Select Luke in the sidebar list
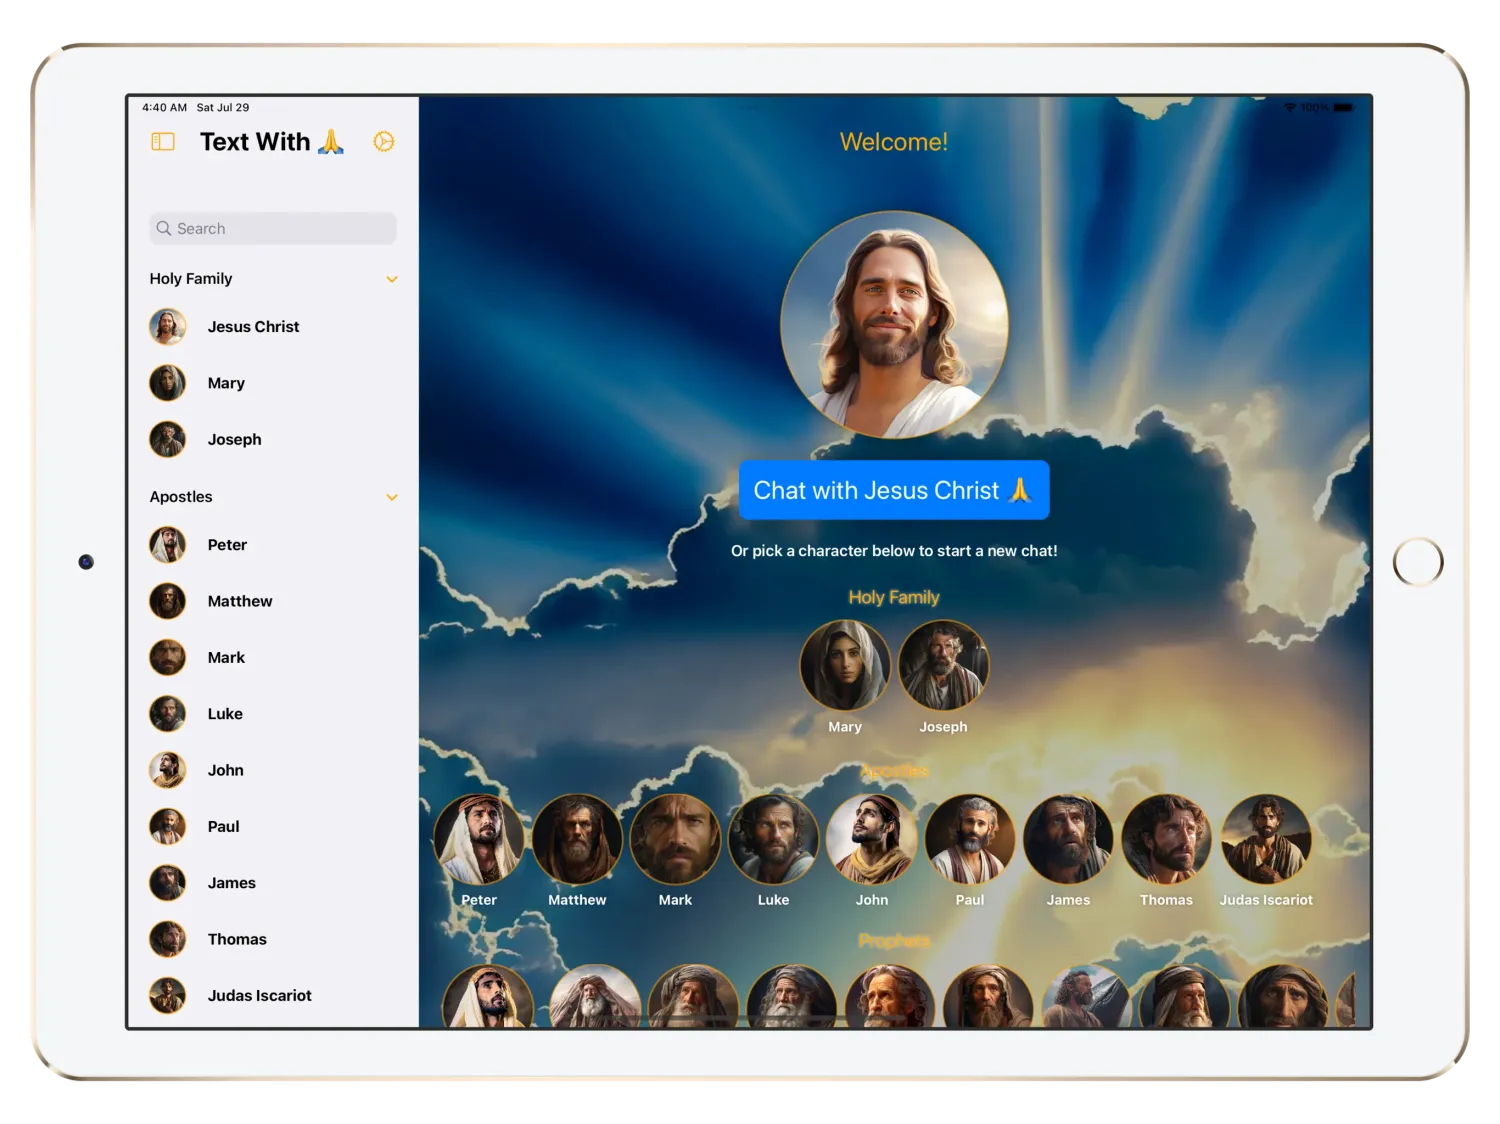 tap(225, 713)
